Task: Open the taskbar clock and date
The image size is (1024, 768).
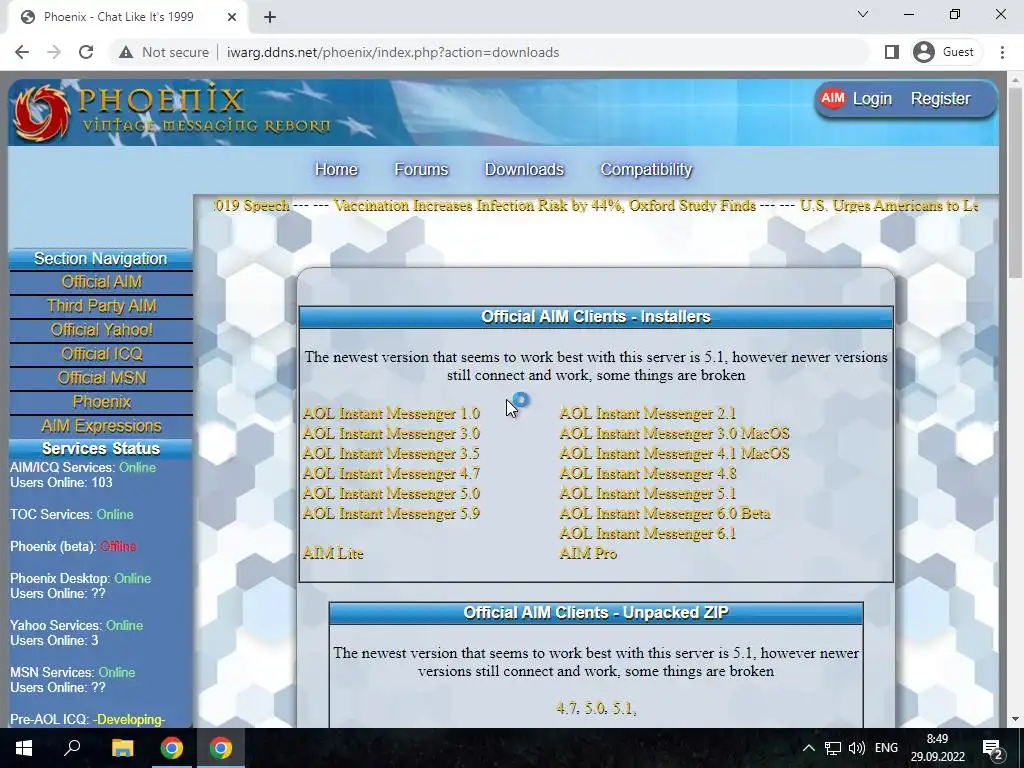Action: pyautogui.click(x=937, y=748)
